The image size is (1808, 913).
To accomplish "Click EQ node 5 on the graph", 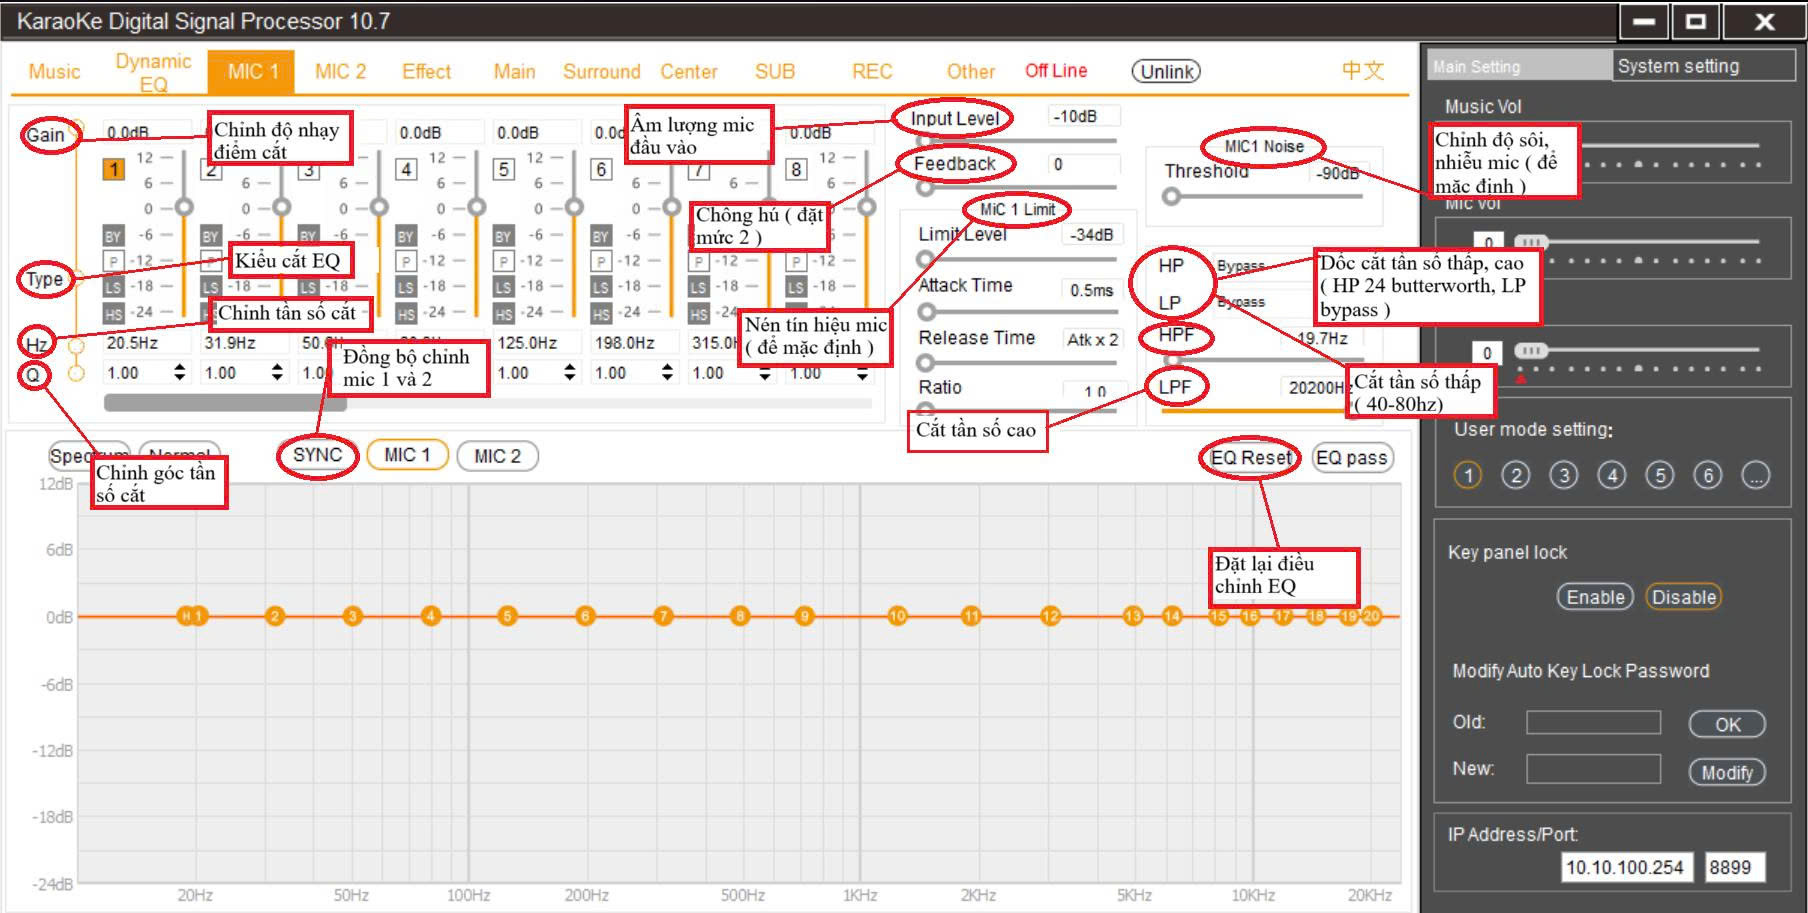I will click(x=507, y=616).
